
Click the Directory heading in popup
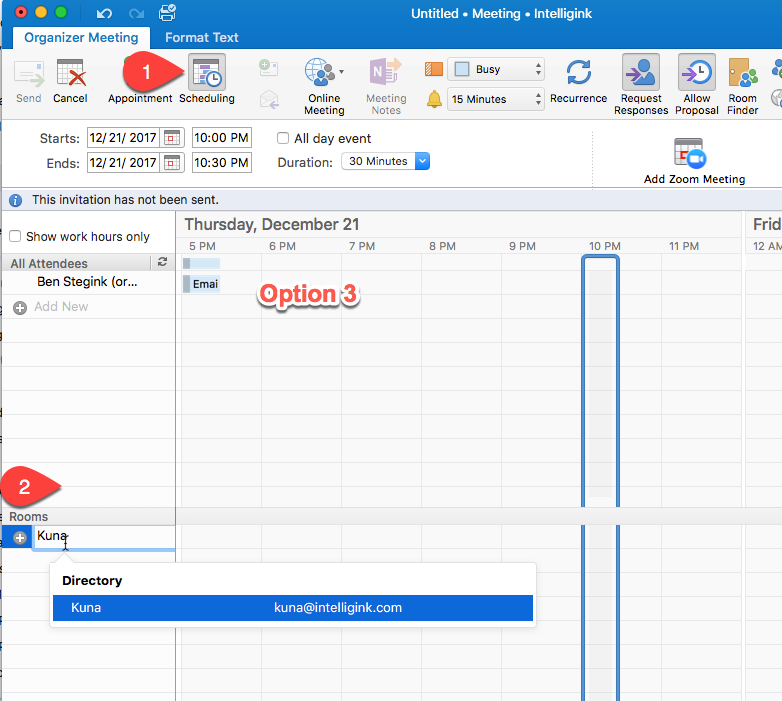pos(92,581)
